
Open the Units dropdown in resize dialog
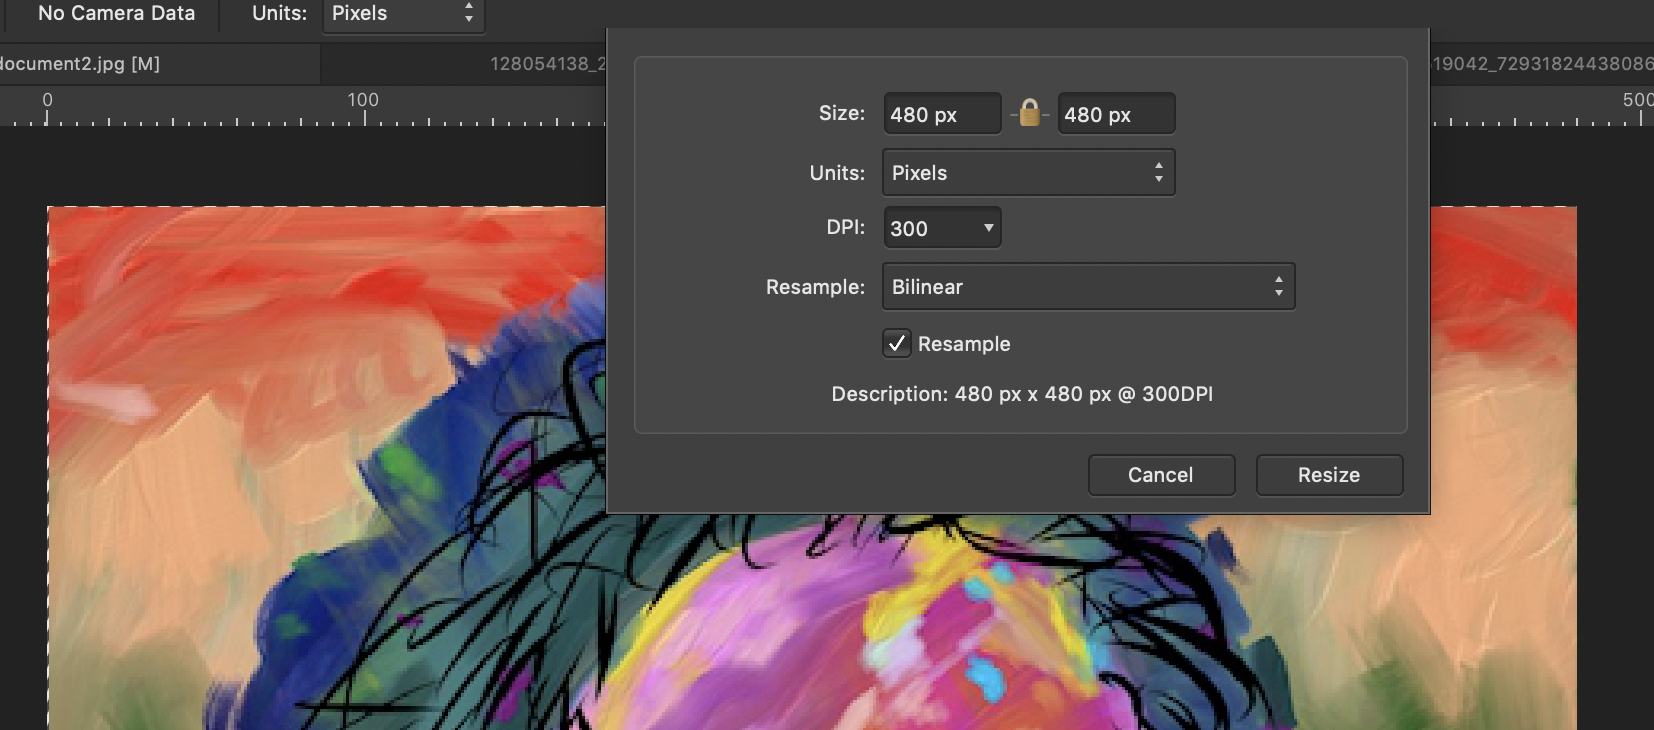click(1028, 173)
